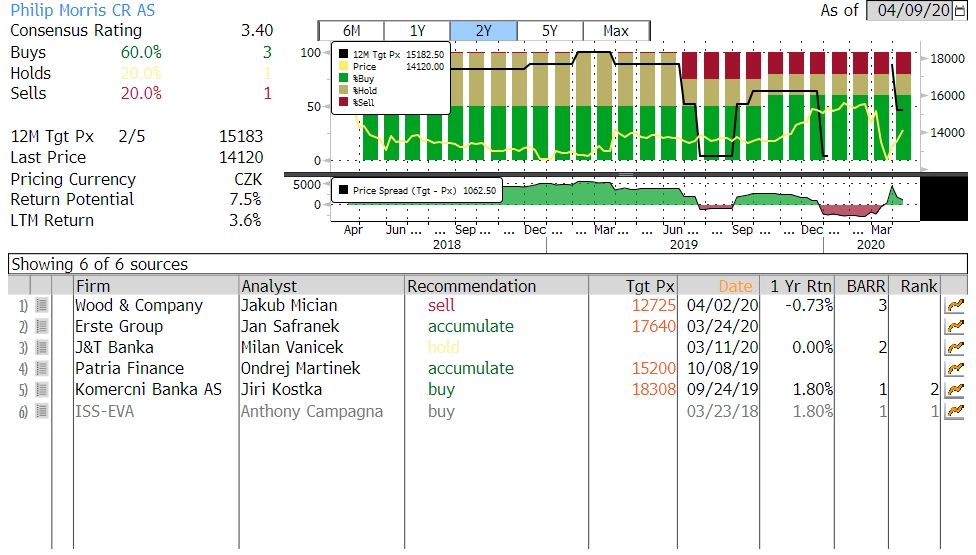Select the Wood & Company firm row
Screen dimensions: 976x555
click(139, 305)
